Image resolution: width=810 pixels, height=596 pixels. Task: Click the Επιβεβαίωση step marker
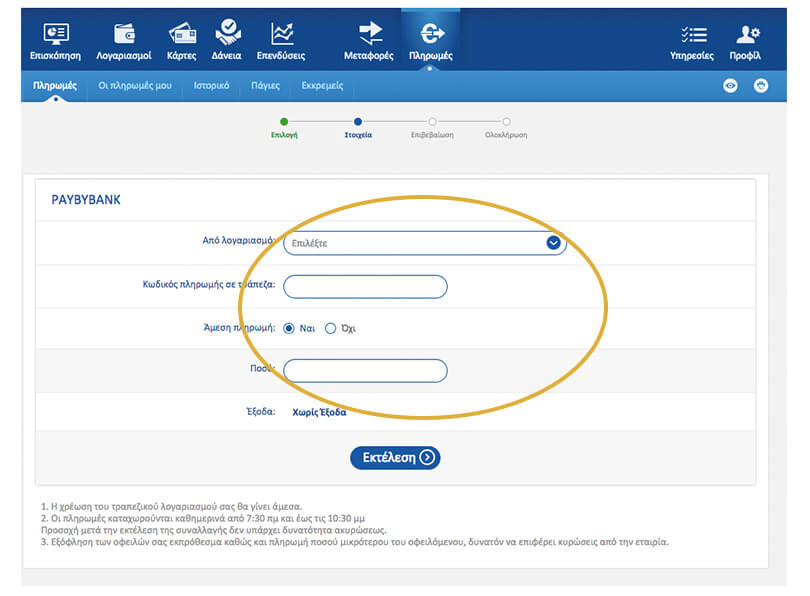click(x=432, y=122)
